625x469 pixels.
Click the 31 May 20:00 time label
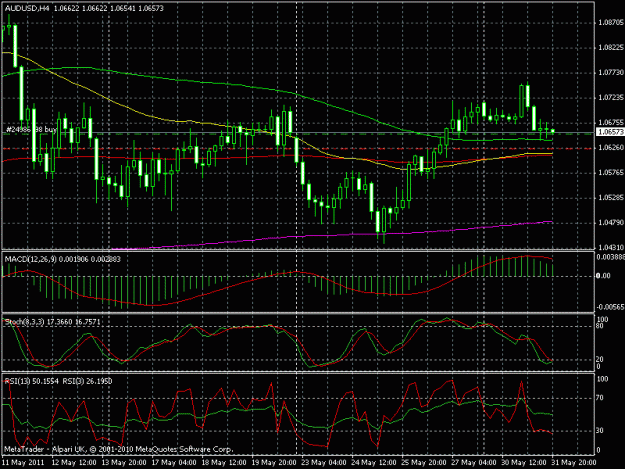(x=574, y=463)
